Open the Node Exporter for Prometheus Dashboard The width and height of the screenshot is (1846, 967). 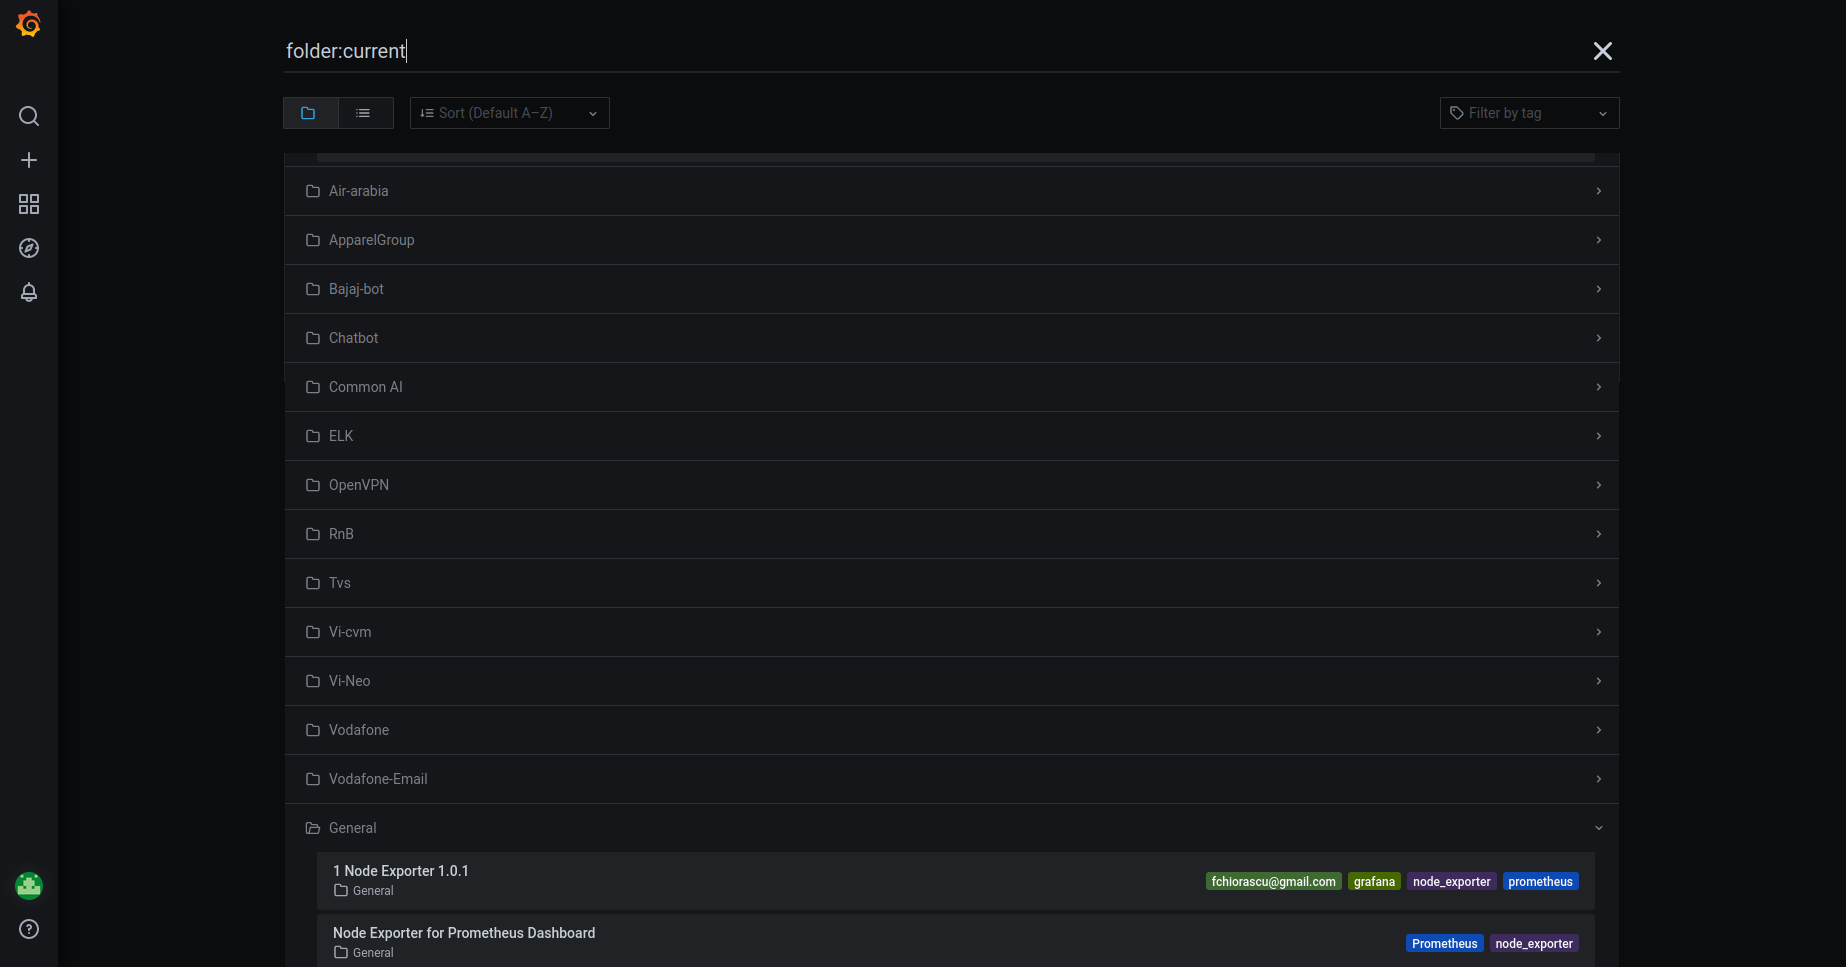pos(464,932)
